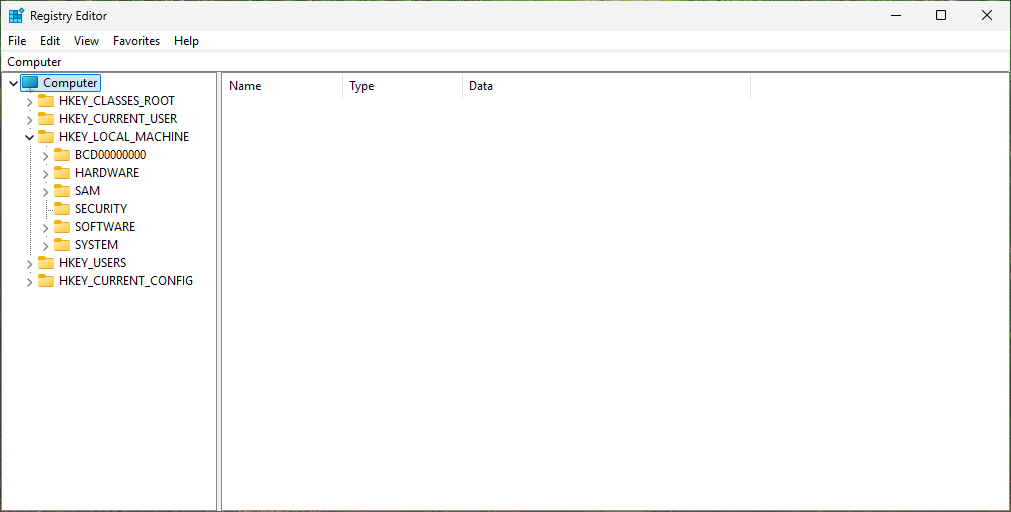1011x512 pixels.
Task: Click the SECURITY key folder icon
Action: pyautogui.click(x=62, y=209)
